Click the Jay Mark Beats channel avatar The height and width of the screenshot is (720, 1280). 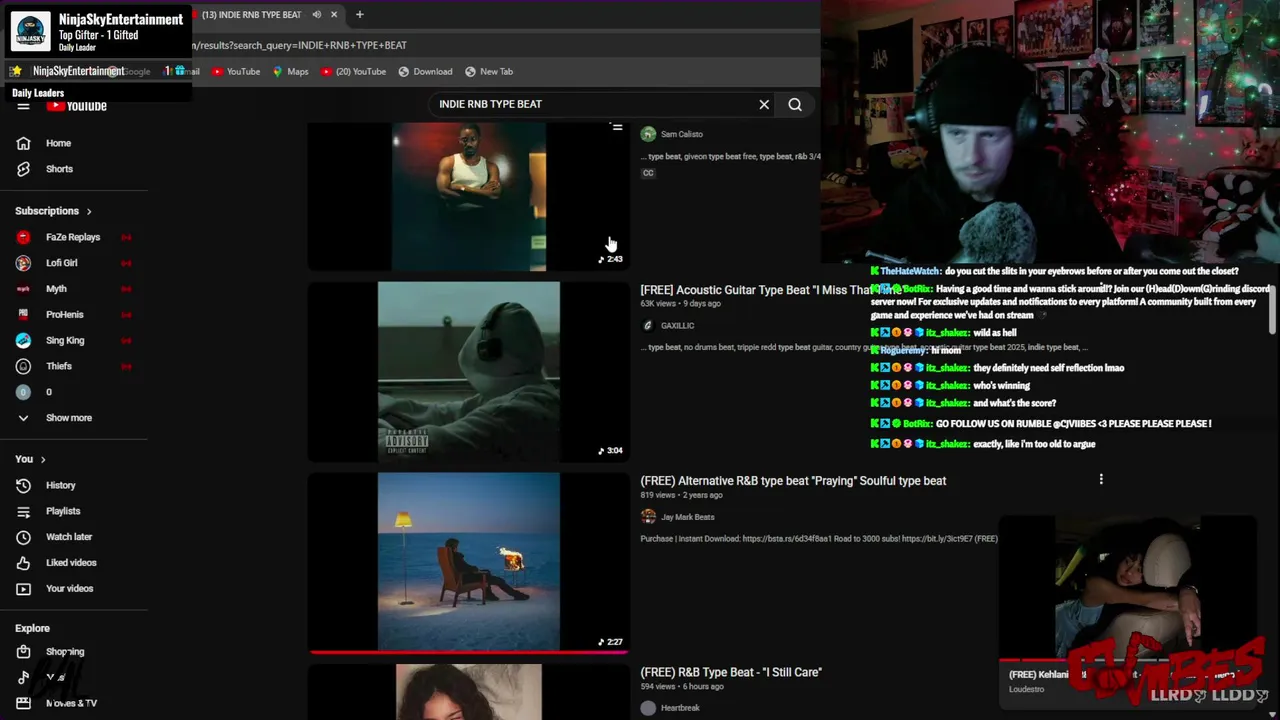click(x=648, y=517)
